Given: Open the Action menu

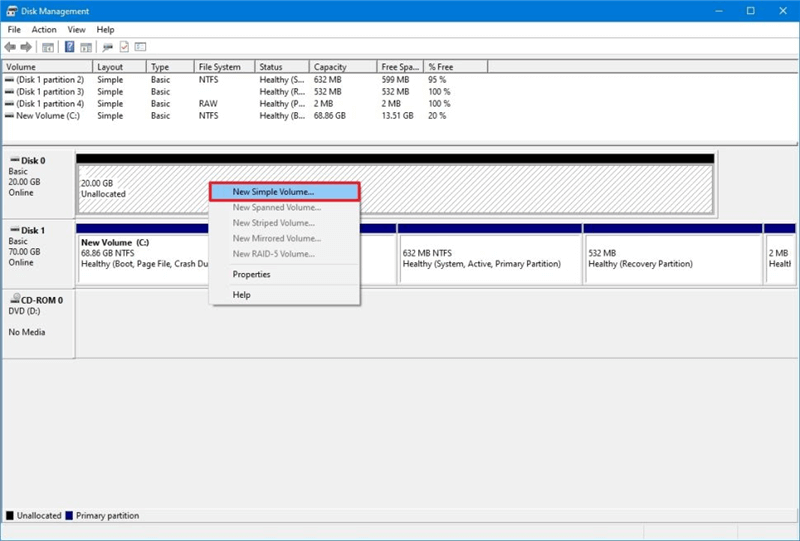Looking at the screenshot, I should coord(44,30).
